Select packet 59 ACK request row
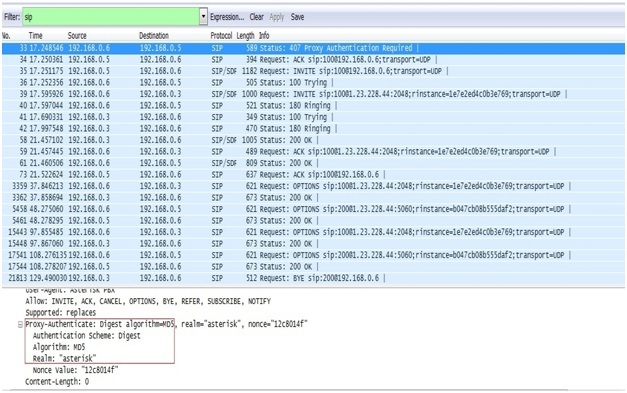The height and width of the screenshot is (393, 627). 313,152
